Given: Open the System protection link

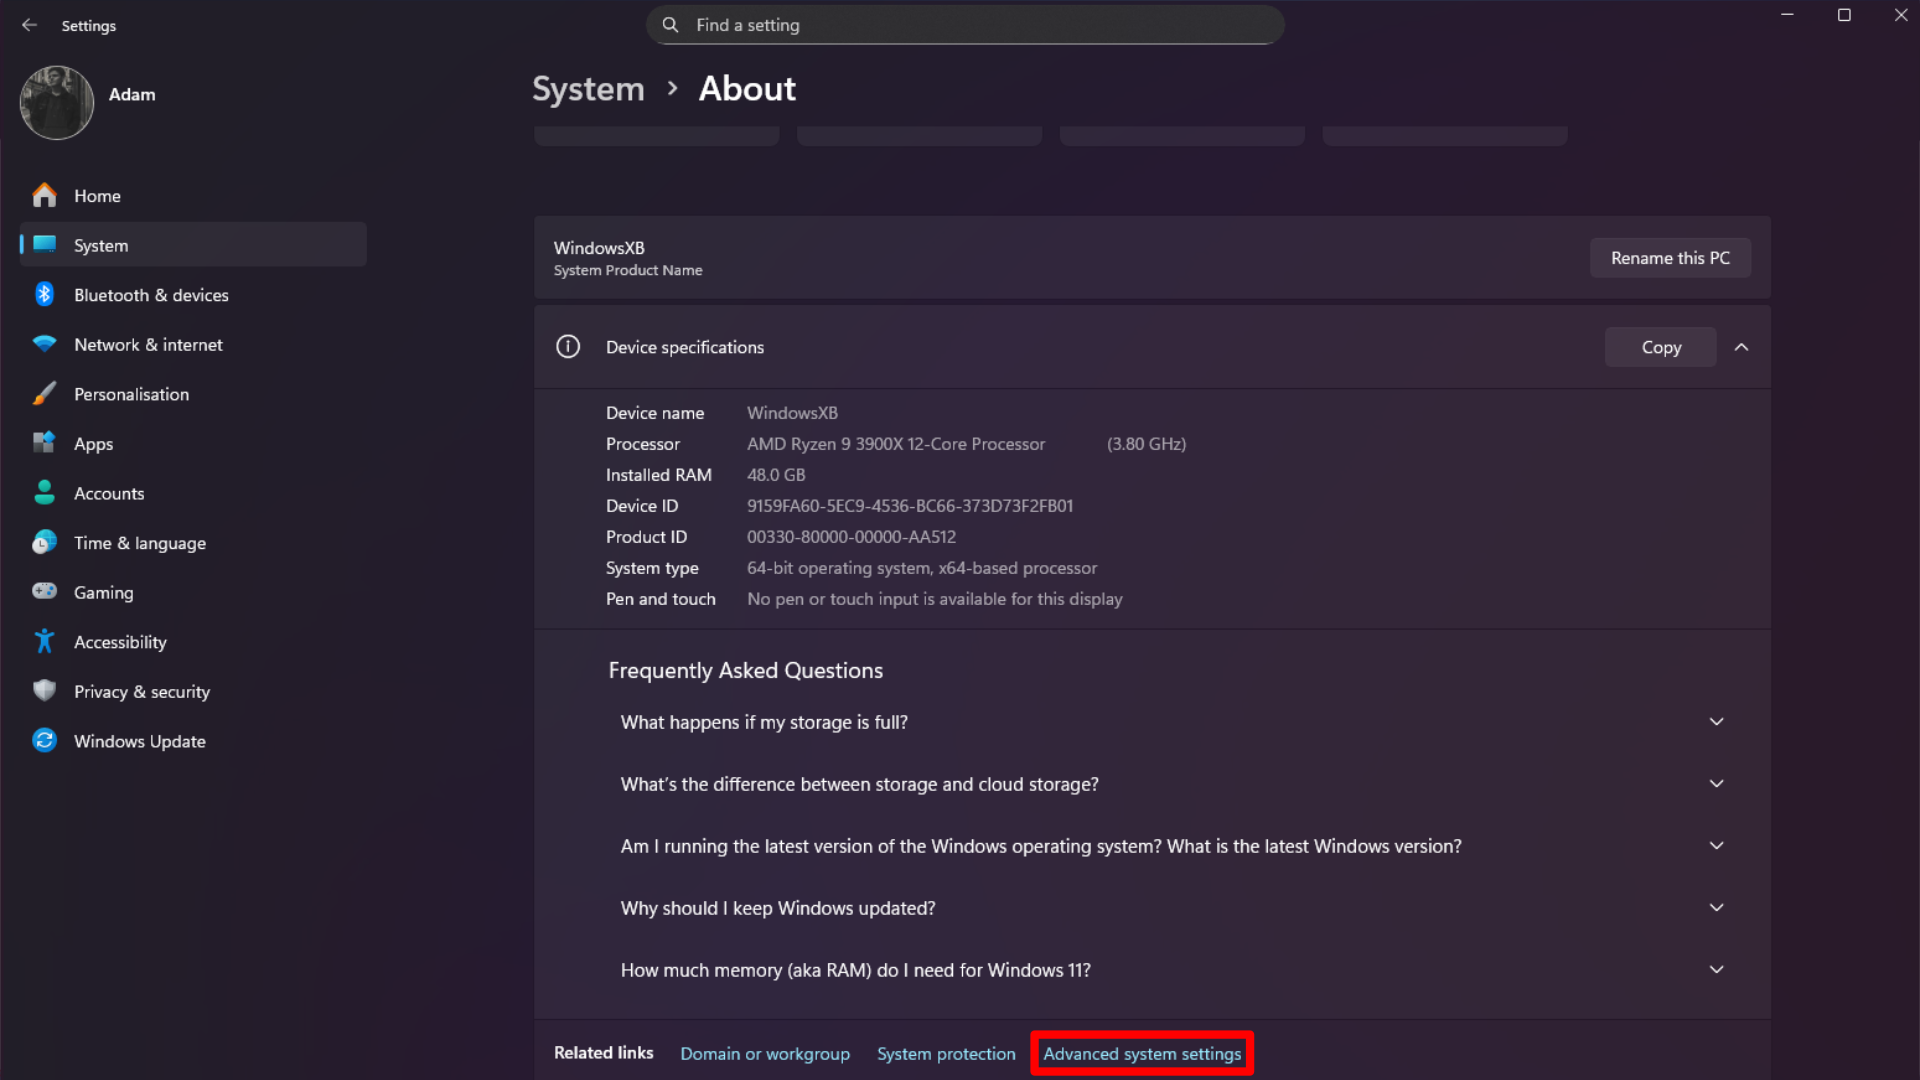Looking at the screenshot, I should coord(945,1053).
